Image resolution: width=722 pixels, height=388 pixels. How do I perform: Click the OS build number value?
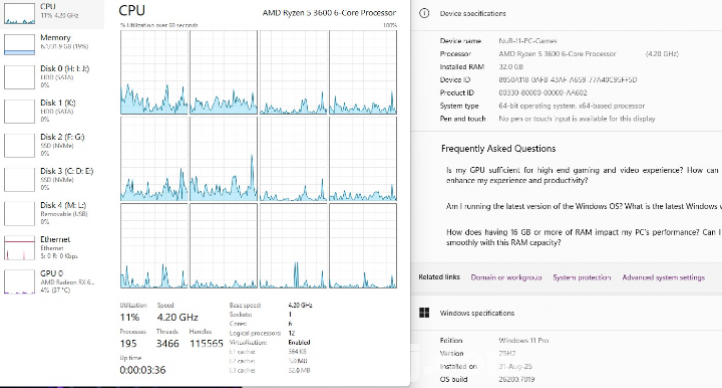point(517,380)
